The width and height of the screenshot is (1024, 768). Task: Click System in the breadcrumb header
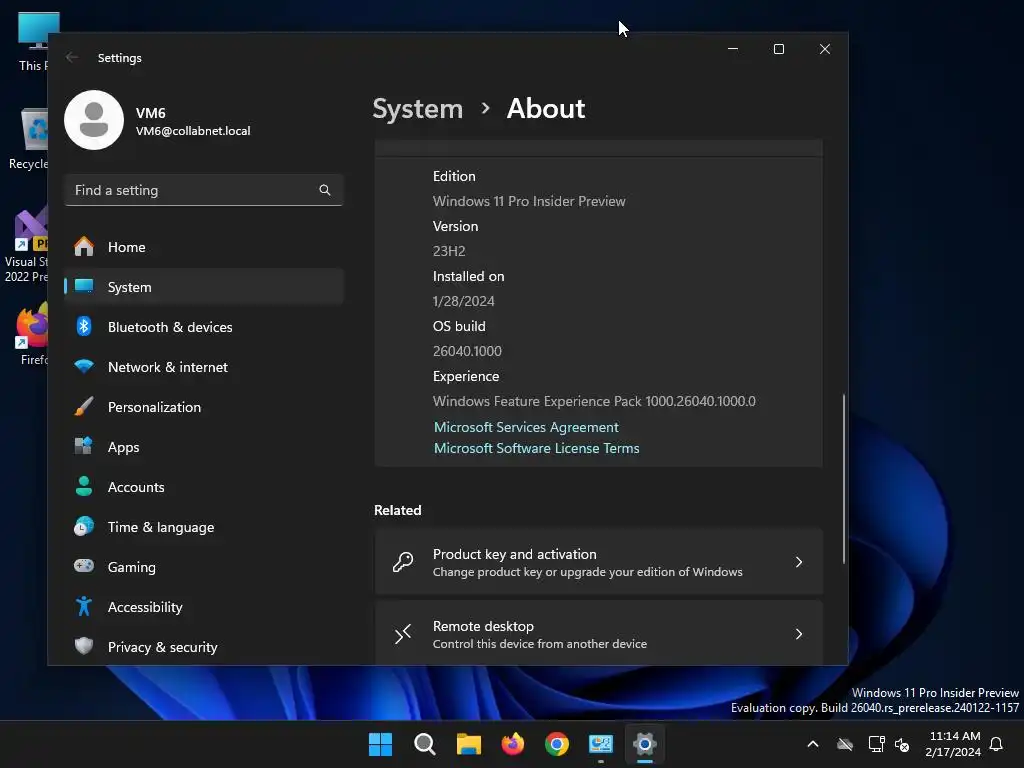(417, 109)
